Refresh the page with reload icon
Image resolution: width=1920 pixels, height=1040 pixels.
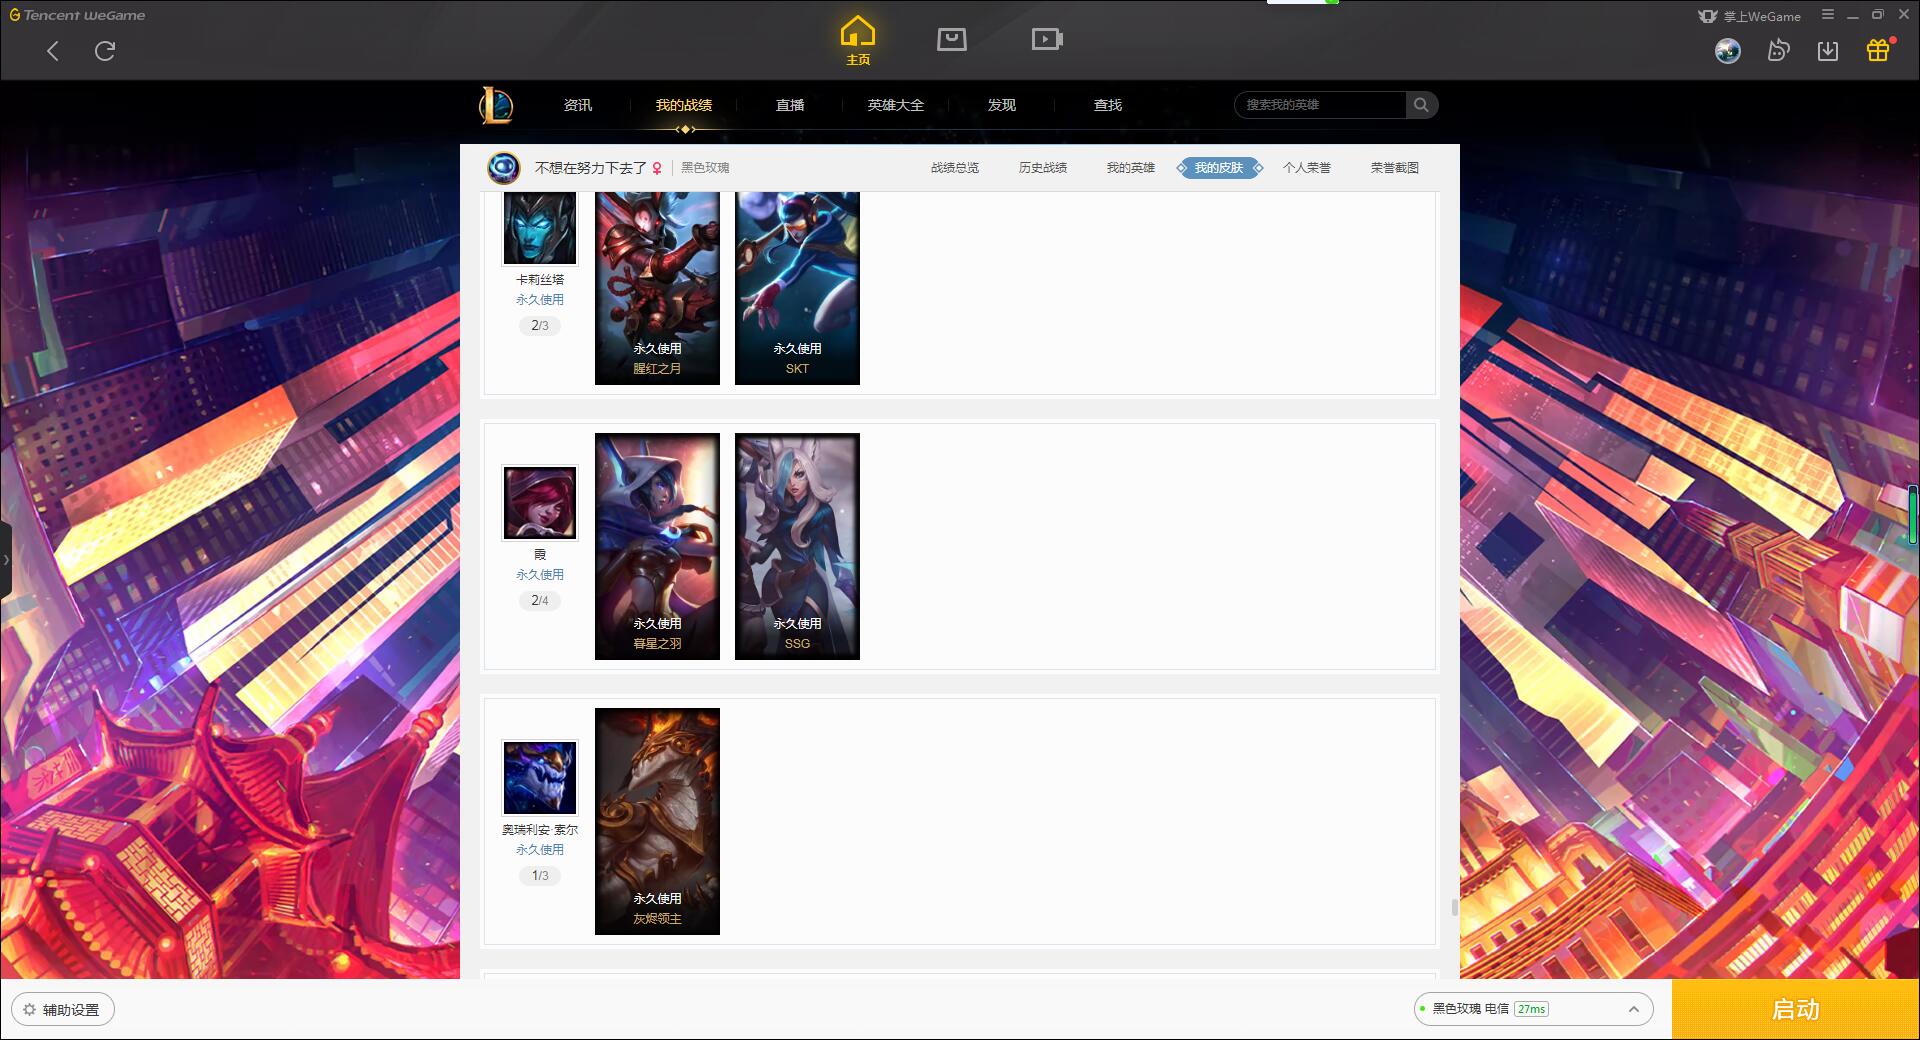click(105, 51)
